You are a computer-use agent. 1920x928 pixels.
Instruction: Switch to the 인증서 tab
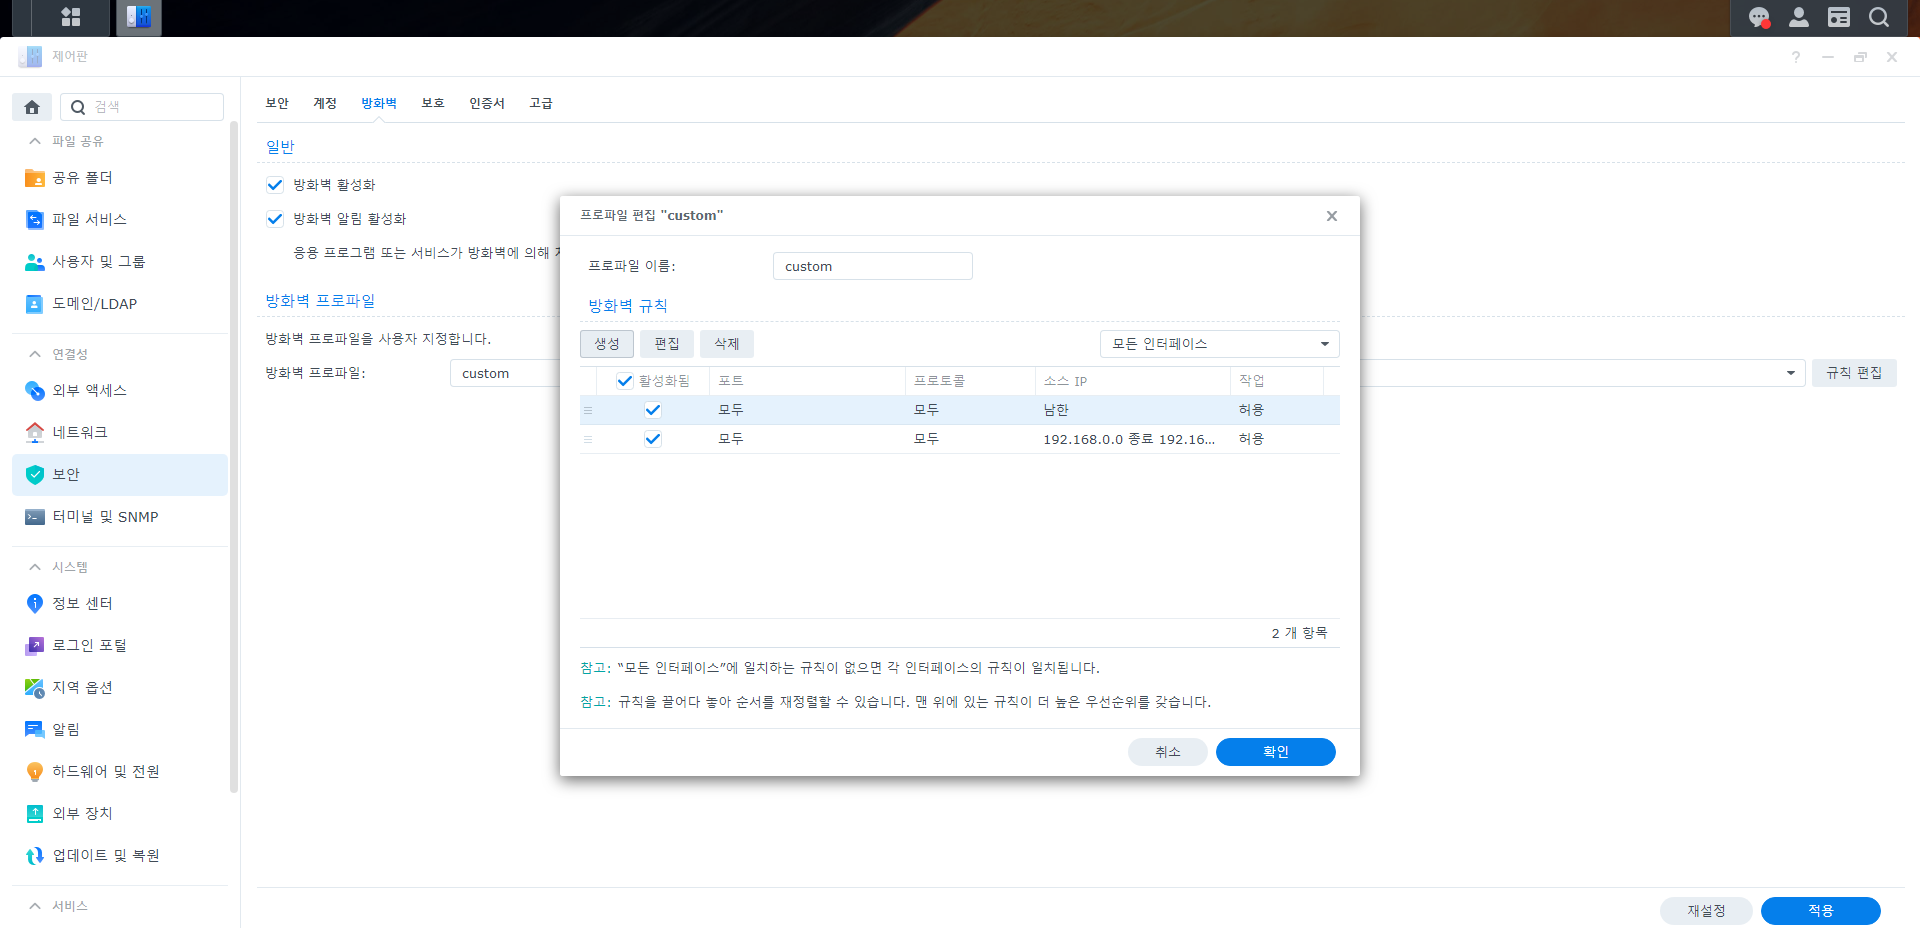(487, 103)
